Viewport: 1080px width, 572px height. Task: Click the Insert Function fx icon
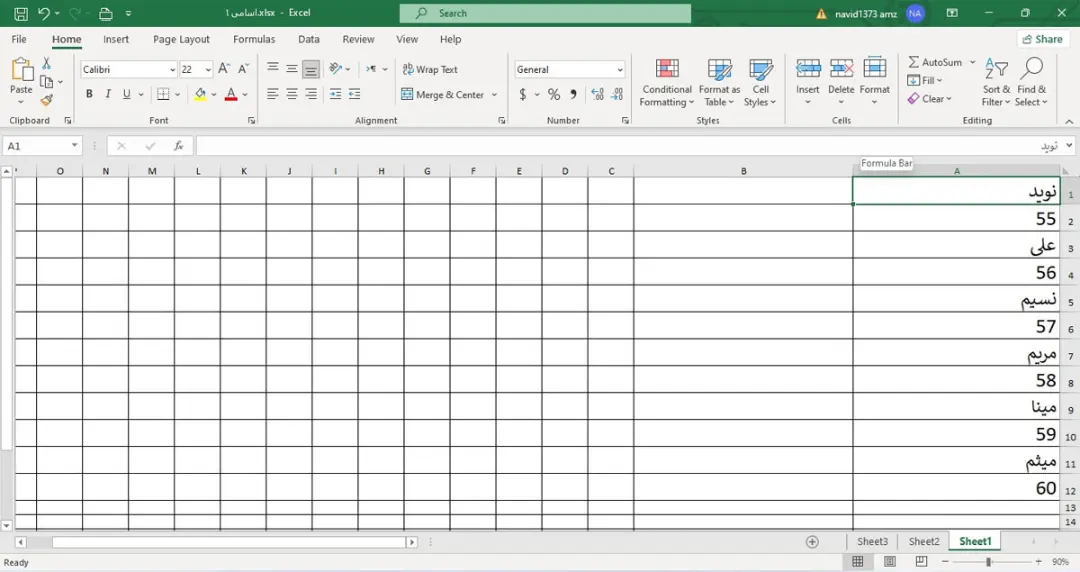point(178,145)
